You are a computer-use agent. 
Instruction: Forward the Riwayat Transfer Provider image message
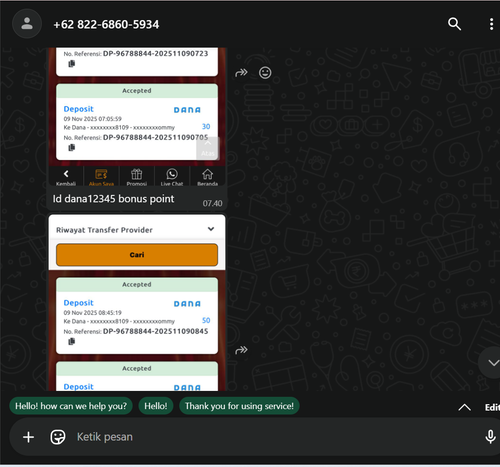click(x=241, y=350)
